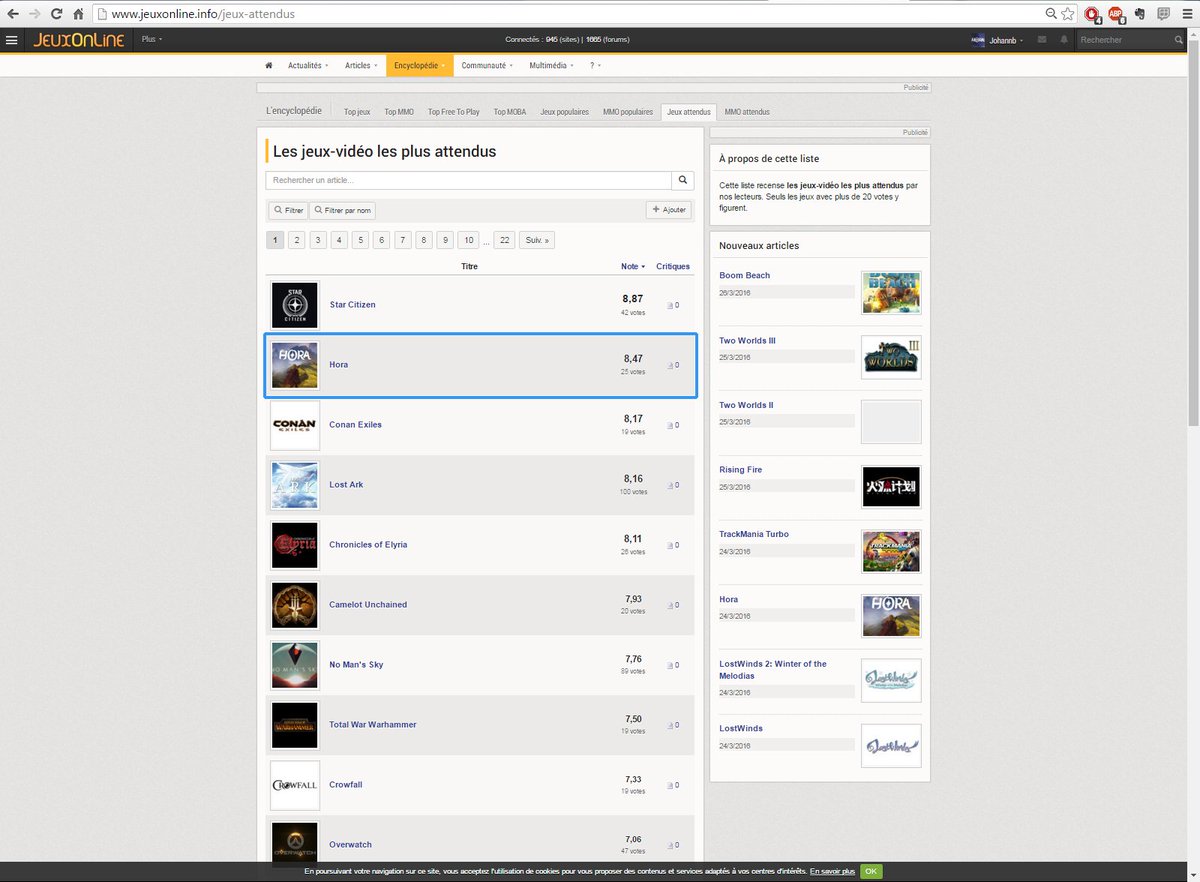Go to page 2 of the list
This screenshot has width=1200, height=882.
coord(297,240)
